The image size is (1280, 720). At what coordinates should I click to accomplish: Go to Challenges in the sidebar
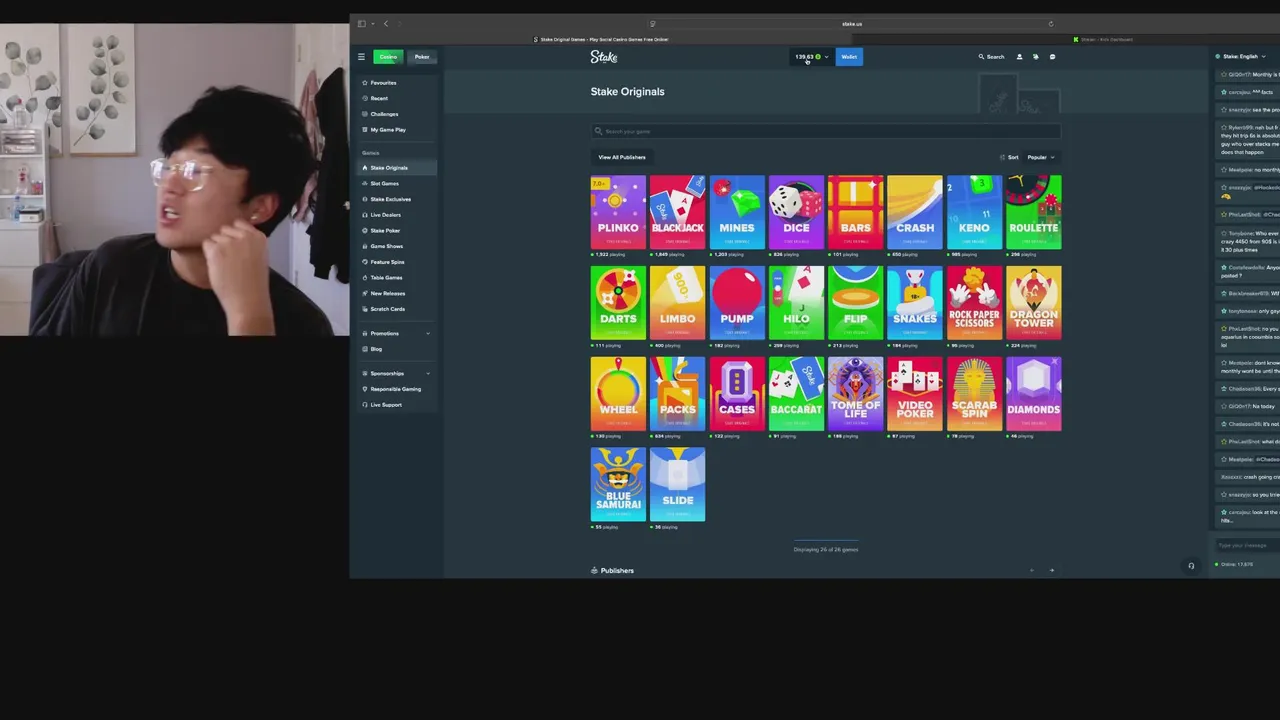[384, 114]
